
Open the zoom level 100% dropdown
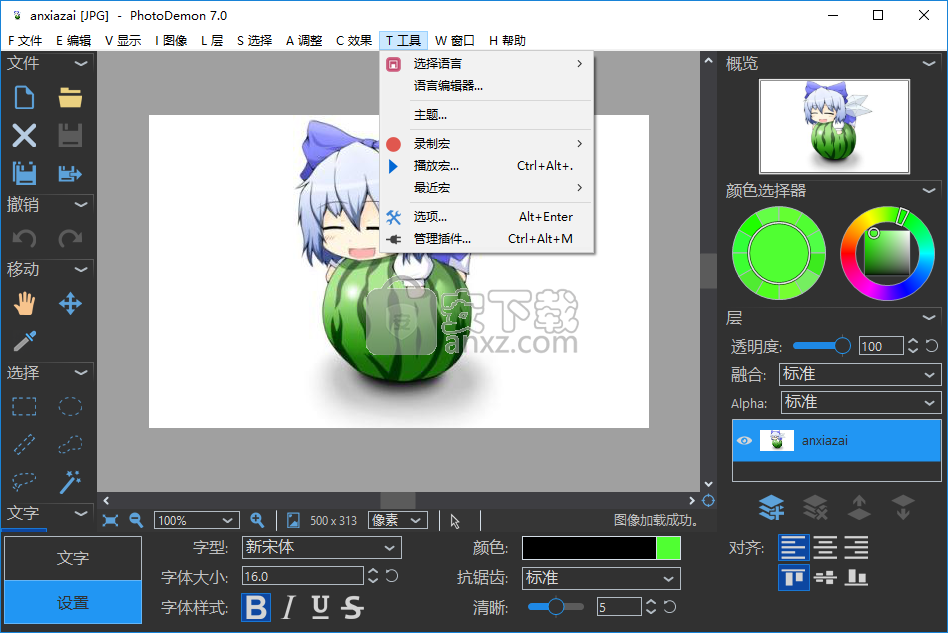(x=196, y=521)
